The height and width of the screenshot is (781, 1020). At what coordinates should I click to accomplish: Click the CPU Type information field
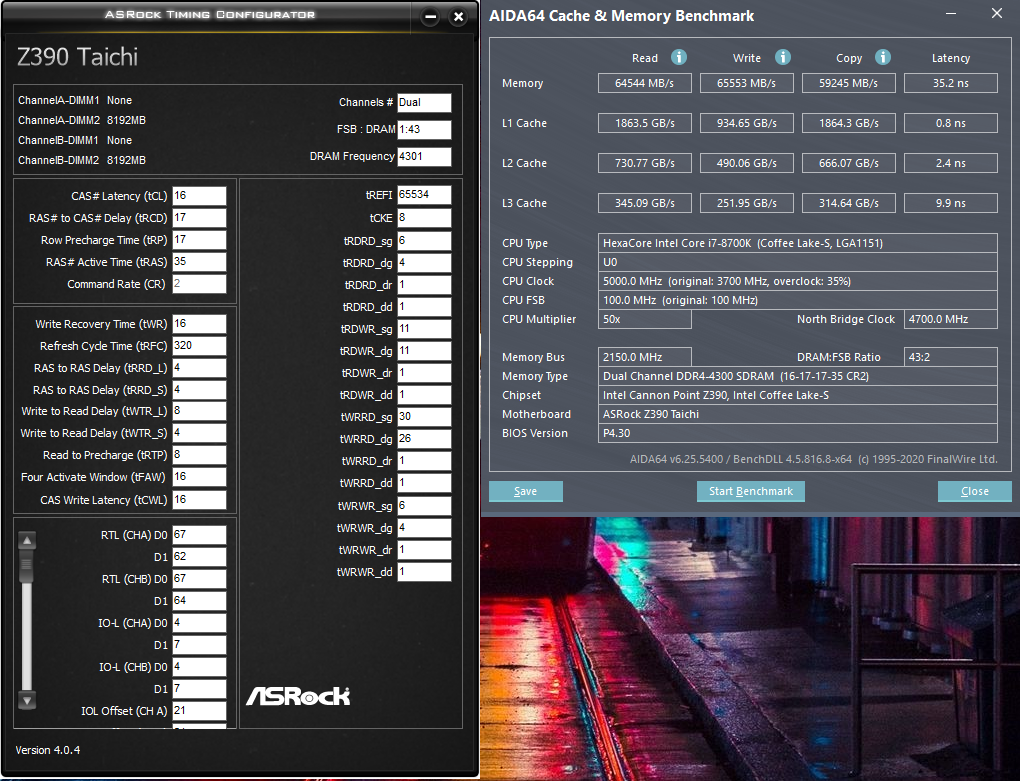coord(798,243)
